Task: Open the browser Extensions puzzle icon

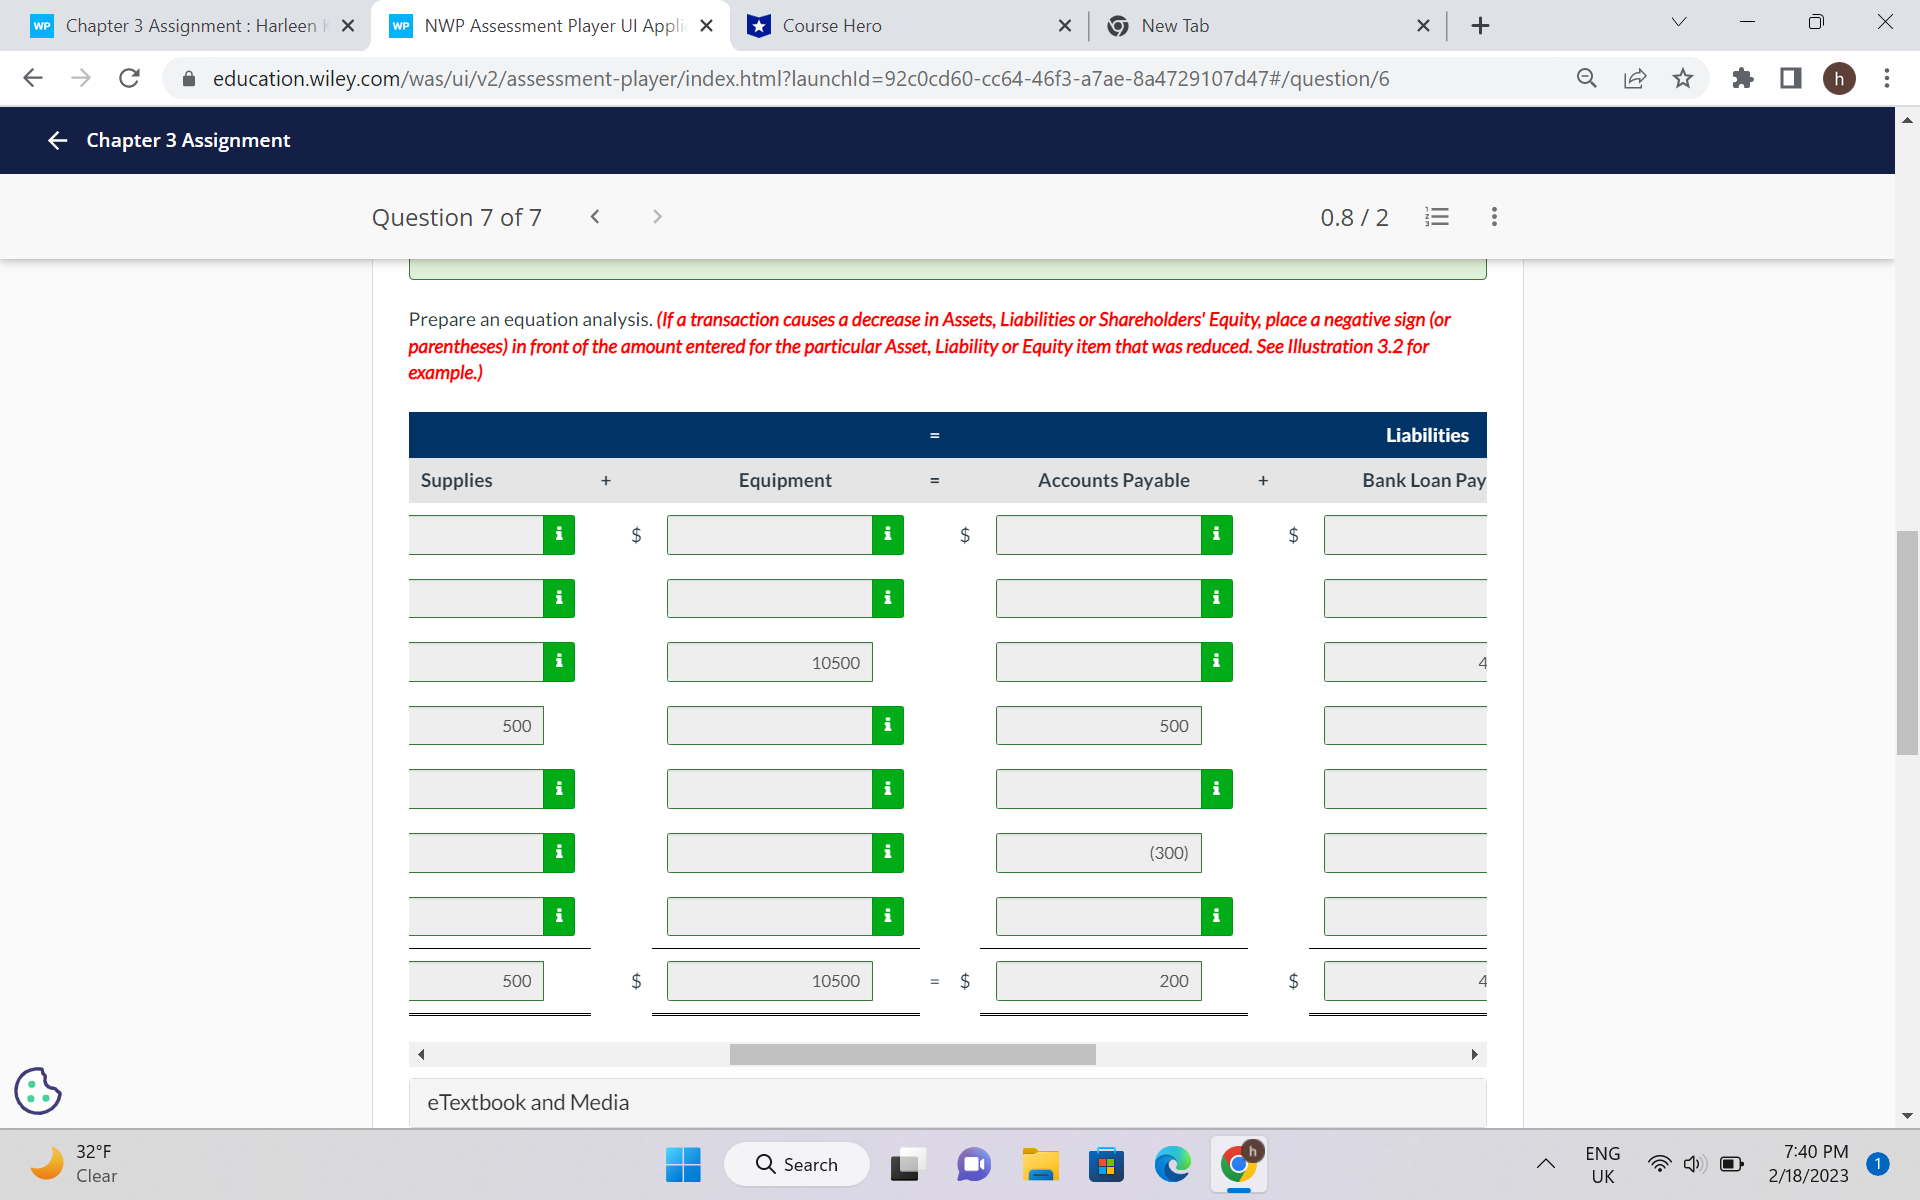Action: pos(1742,78)
